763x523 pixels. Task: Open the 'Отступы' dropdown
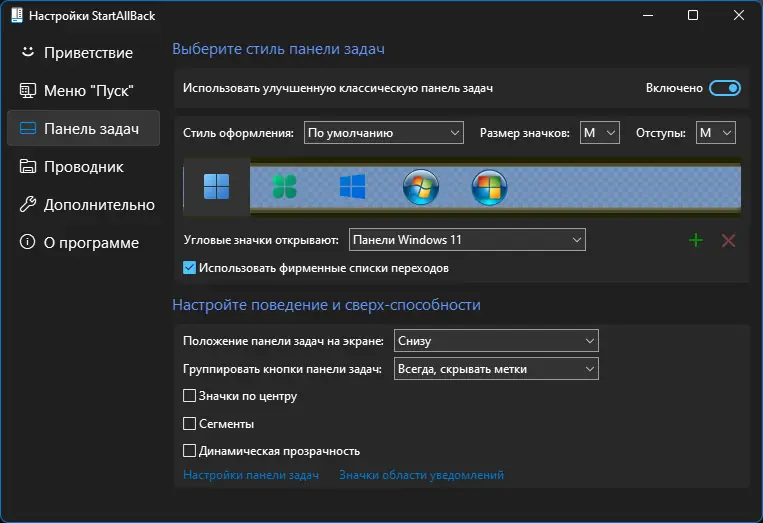coord(715,133)
